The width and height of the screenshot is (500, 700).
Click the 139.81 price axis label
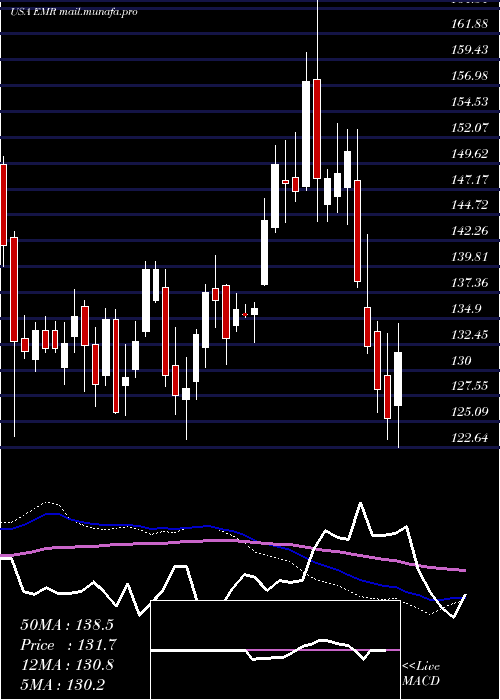pos(469,257)
